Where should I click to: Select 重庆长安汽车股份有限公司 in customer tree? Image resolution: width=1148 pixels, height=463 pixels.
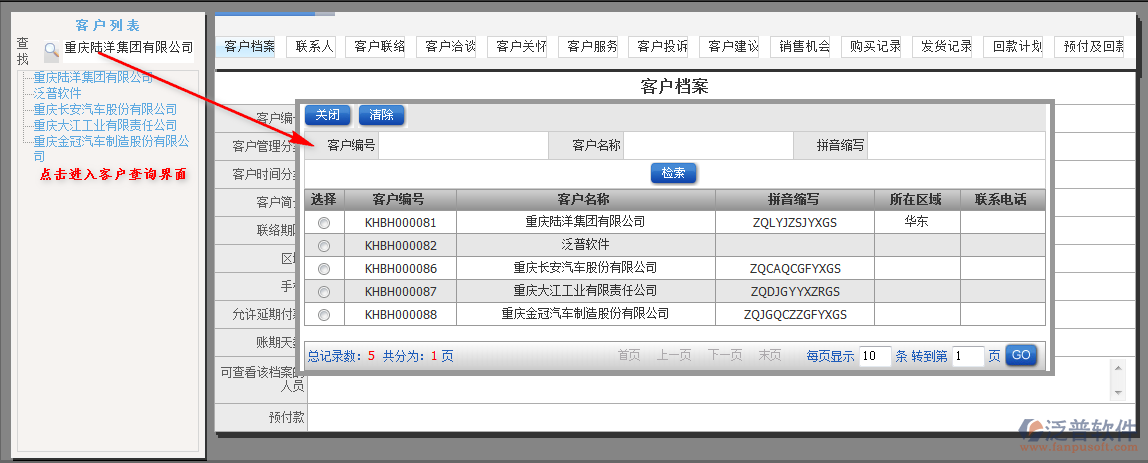105,109
